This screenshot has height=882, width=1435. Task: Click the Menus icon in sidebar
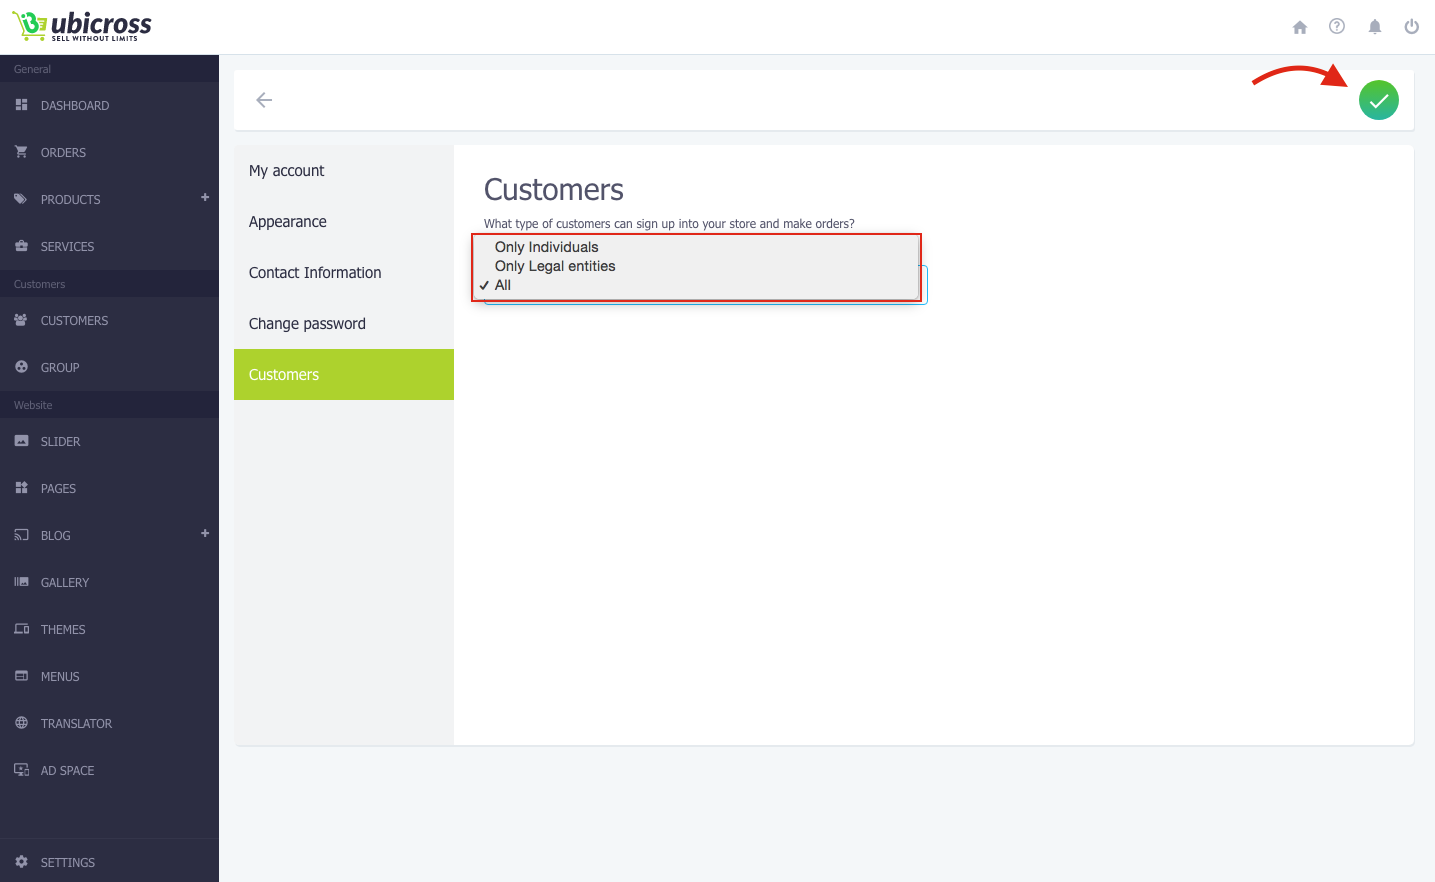[x=21, y=676]
